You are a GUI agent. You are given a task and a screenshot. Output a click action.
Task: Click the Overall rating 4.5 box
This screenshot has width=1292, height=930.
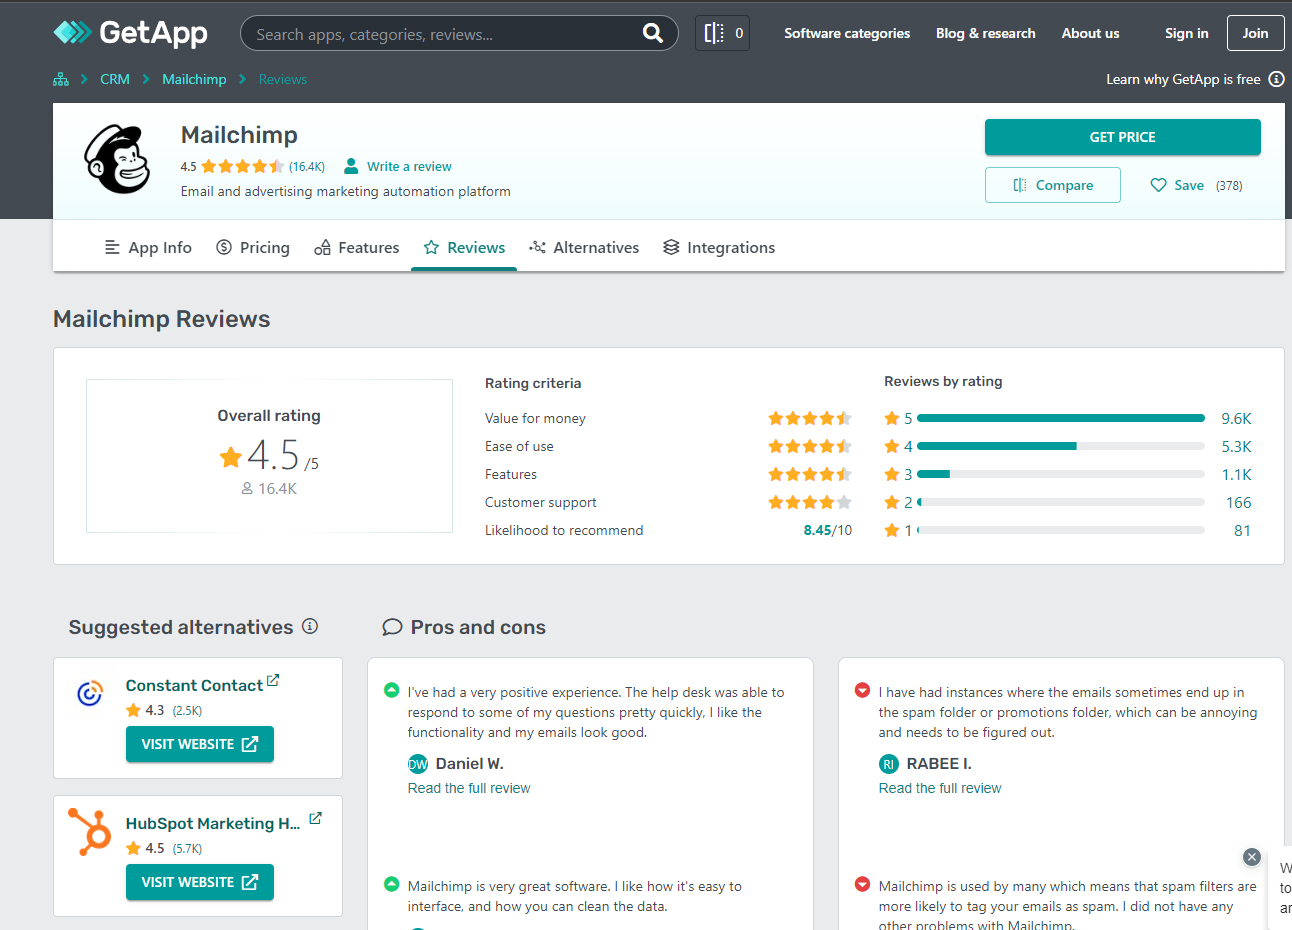[x=269, y=456]
